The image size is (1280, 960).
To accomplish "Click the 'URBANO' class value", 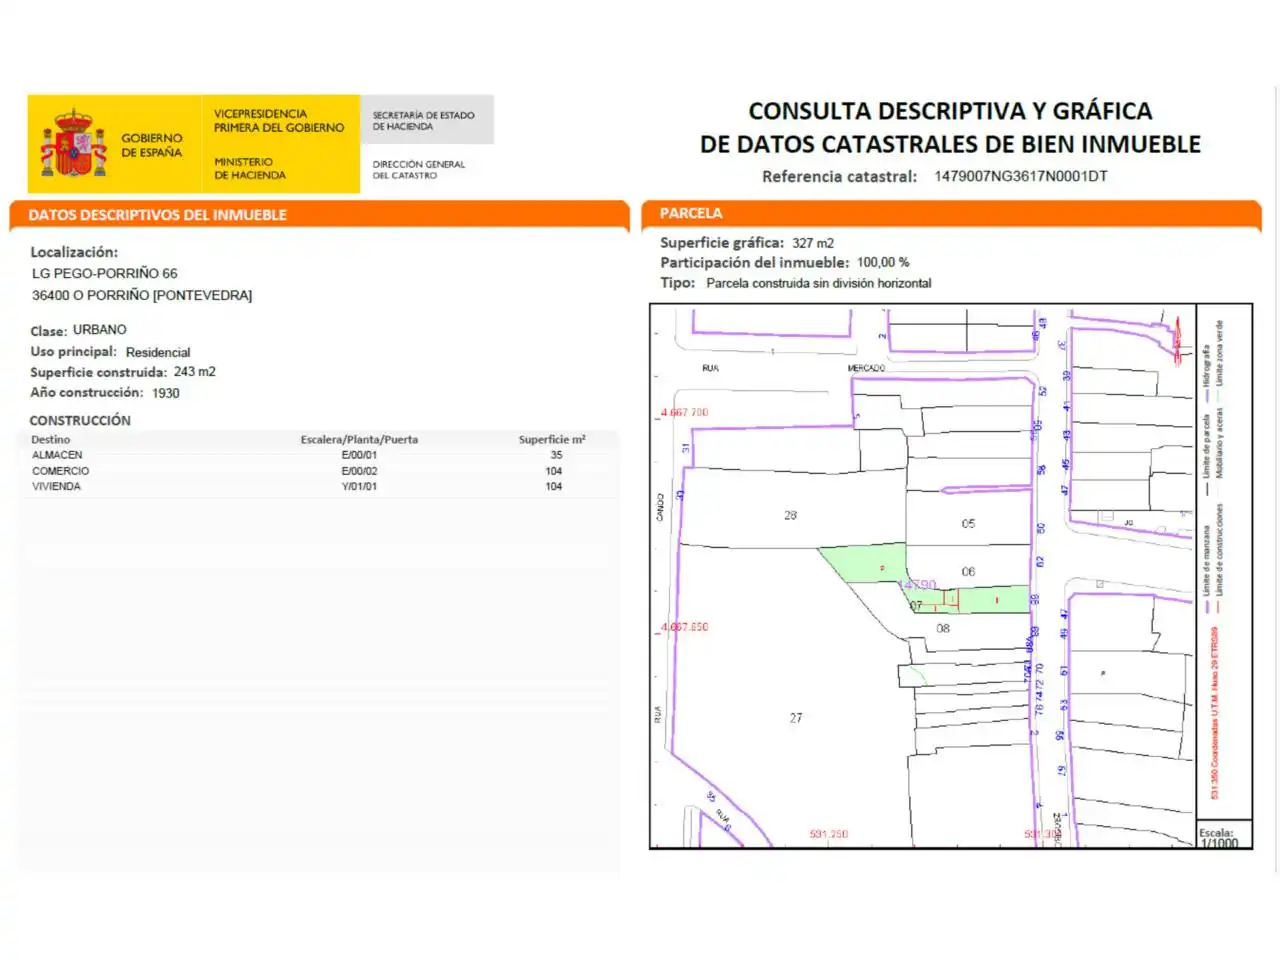I will [x=100, y=330].
